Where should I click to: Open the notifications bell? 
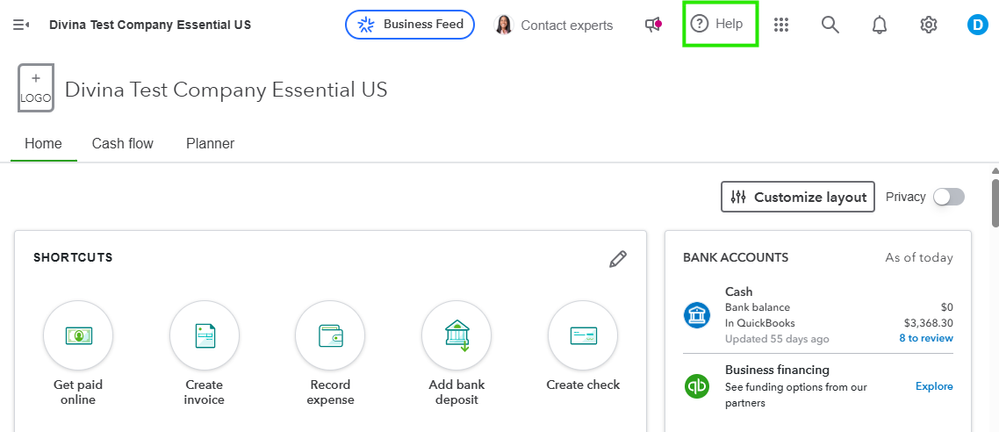coord(879,25)
